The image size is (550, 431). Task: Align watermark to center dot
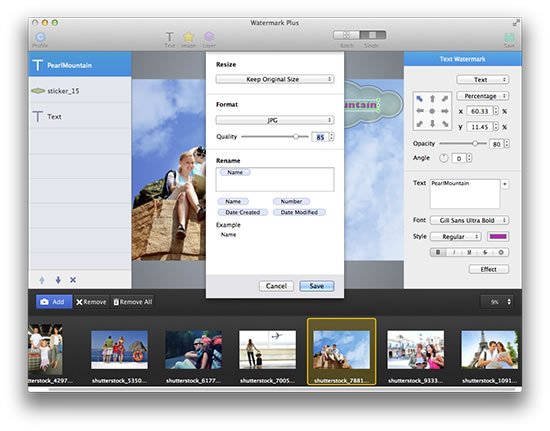pyautogui.click(x=432, y=111)
